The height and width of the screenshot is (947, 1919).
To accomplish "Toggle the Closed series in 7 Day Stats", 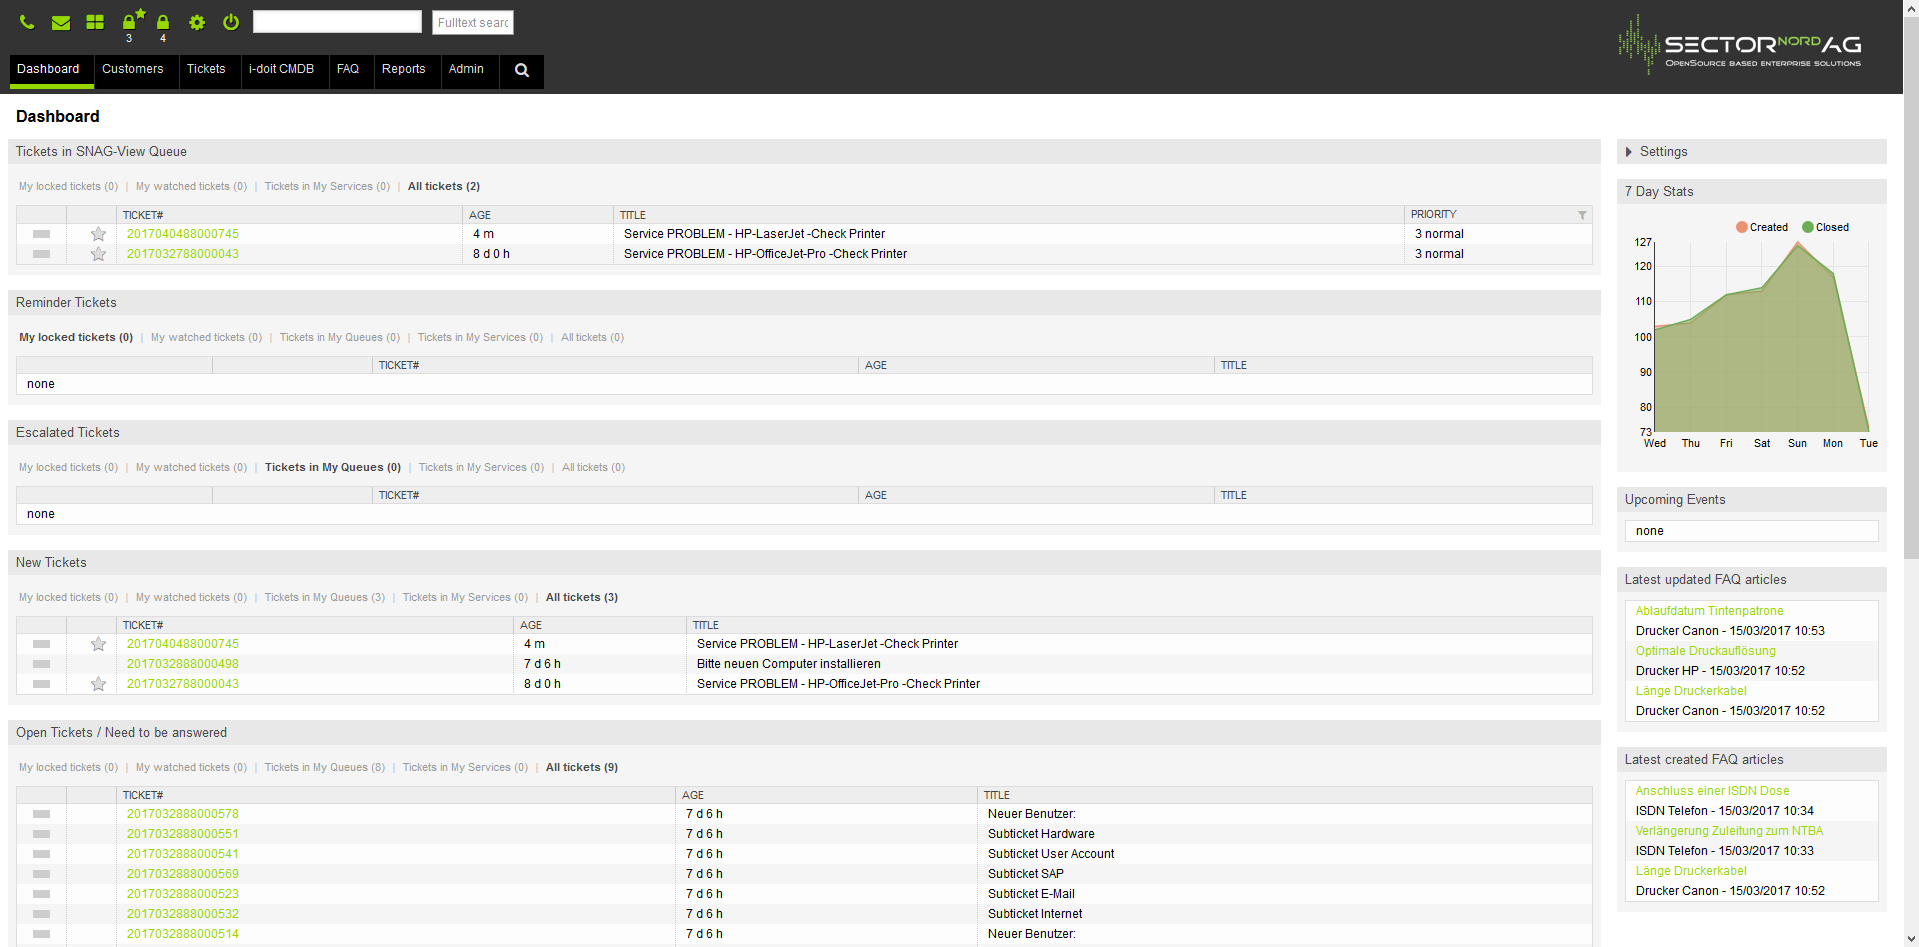I will pos(1825,227).
